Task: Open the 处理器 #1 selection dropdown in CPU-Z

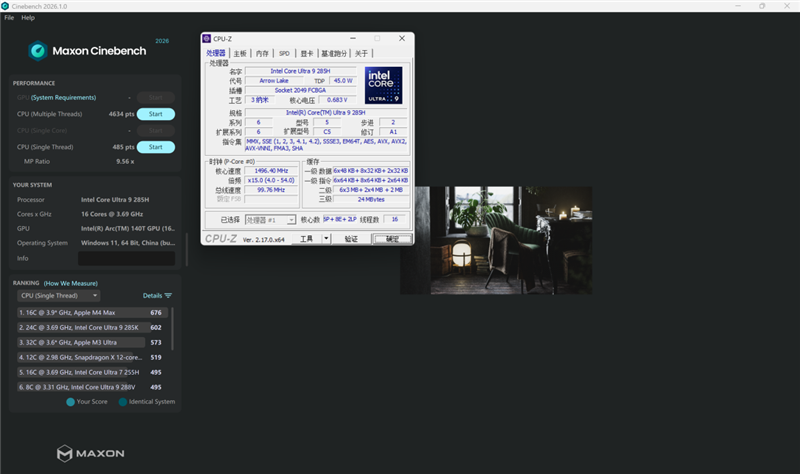Action: tap(270, 220)
